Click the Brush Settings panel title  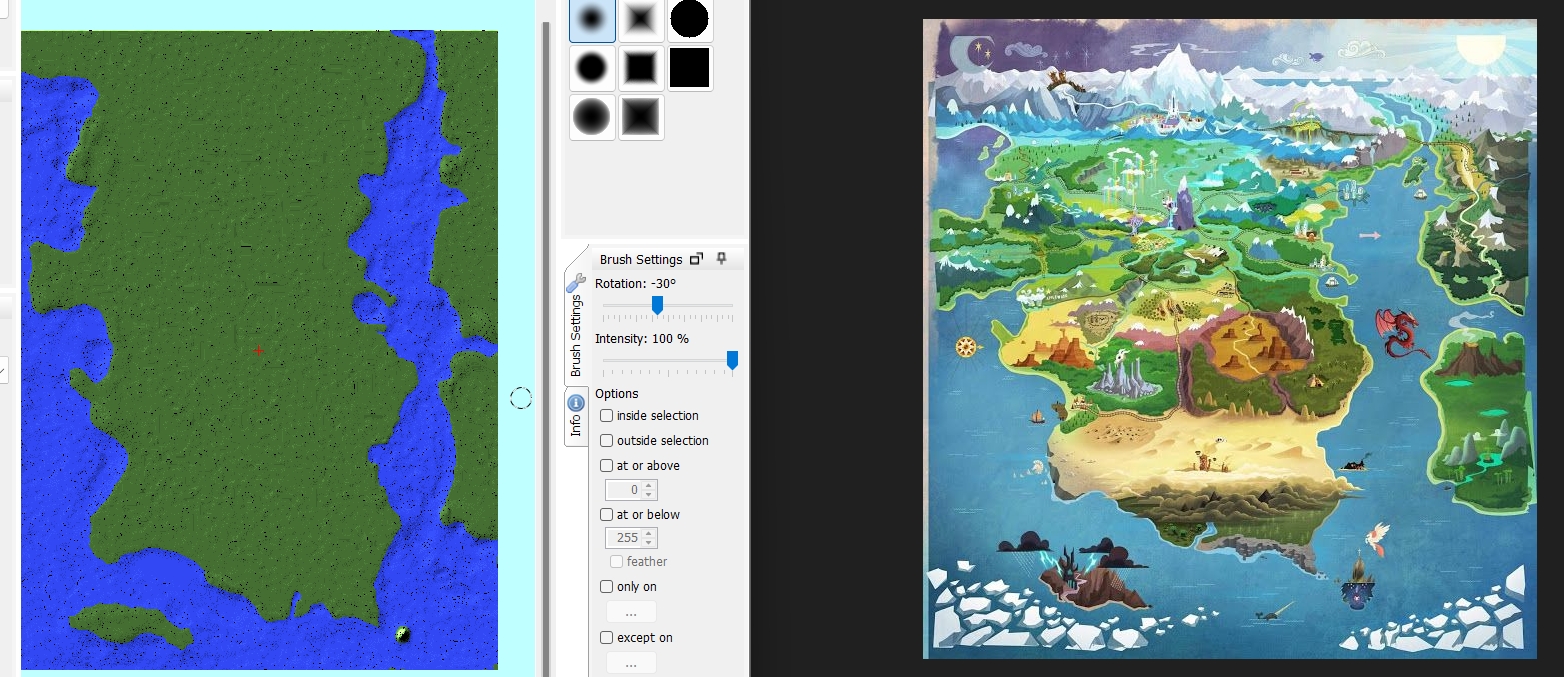click(641, 259)
